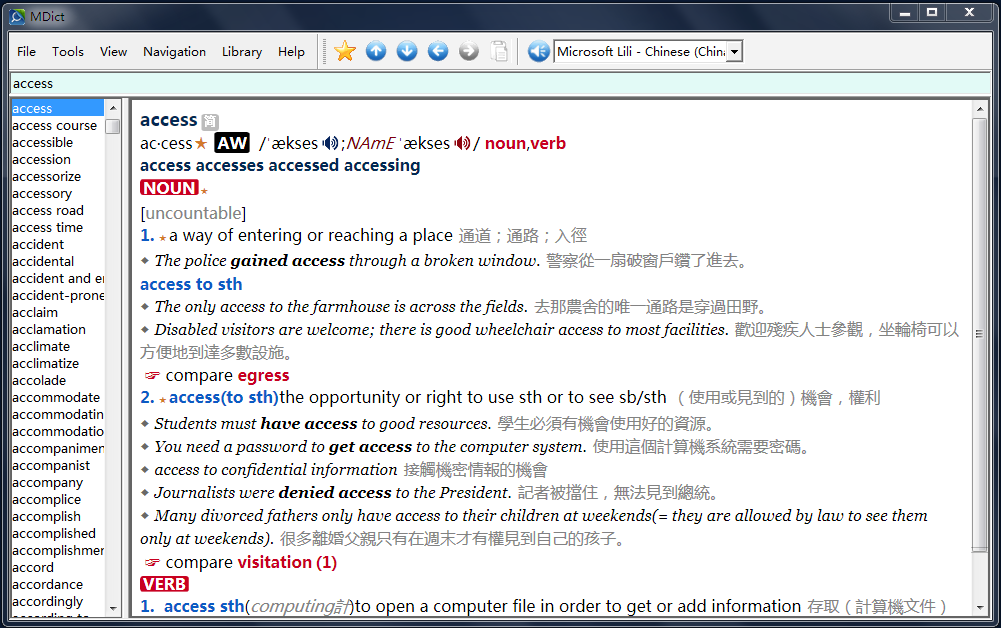Open the View menu
The width and height of the screenshot is (1001, 628).
[x=113, y=52]
